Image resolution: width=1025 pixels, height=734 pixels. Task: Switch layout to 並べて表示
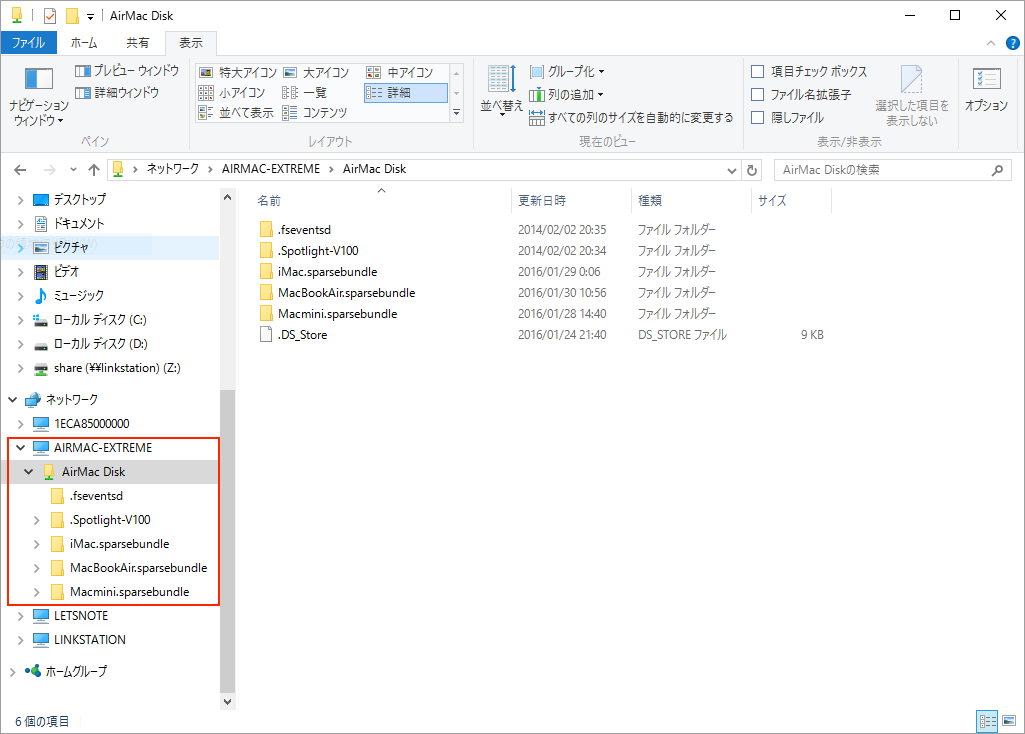(236, 112)
